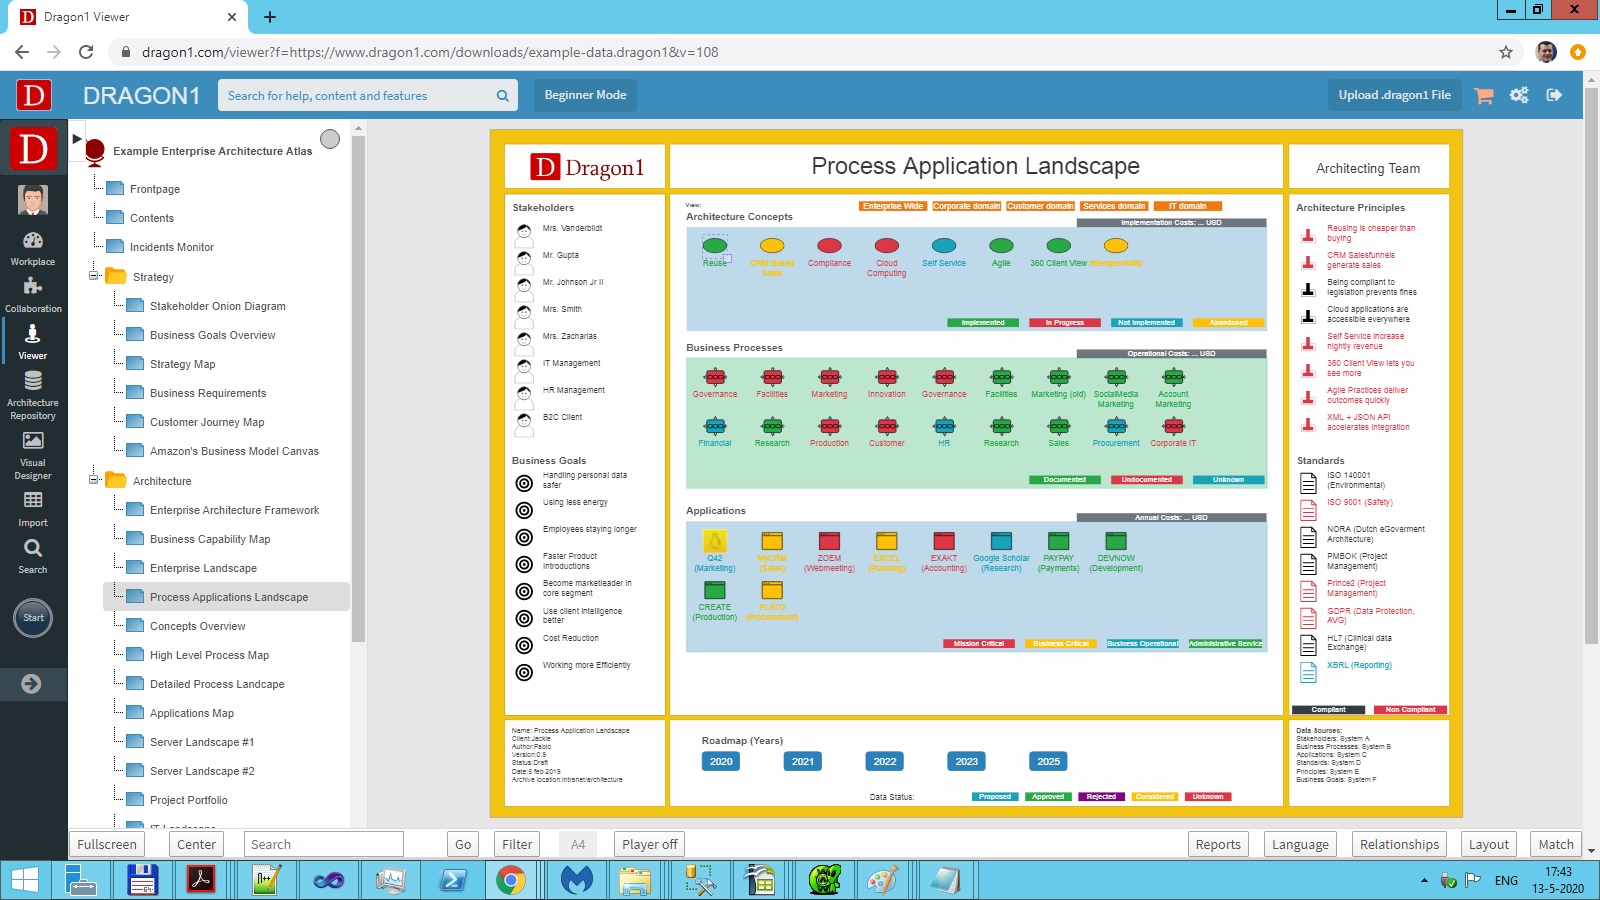The image size is (1600, 900).
Task: Toggle the Beginner Mode button
Action: point(585,95)
